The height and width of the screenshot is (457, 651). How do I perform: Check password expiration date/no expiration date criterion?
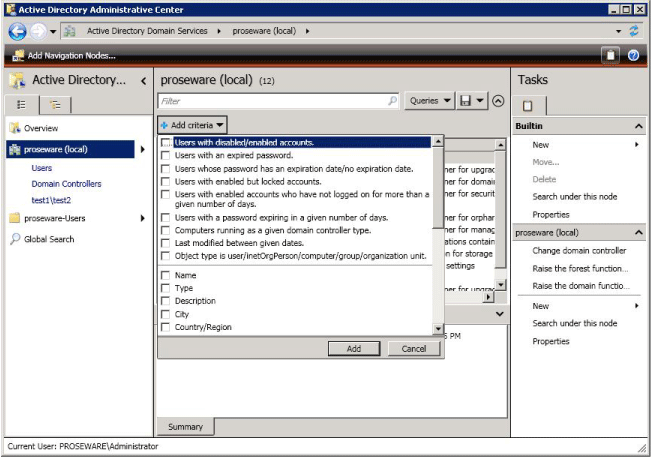pyautogui.click(x=165, y=169)
